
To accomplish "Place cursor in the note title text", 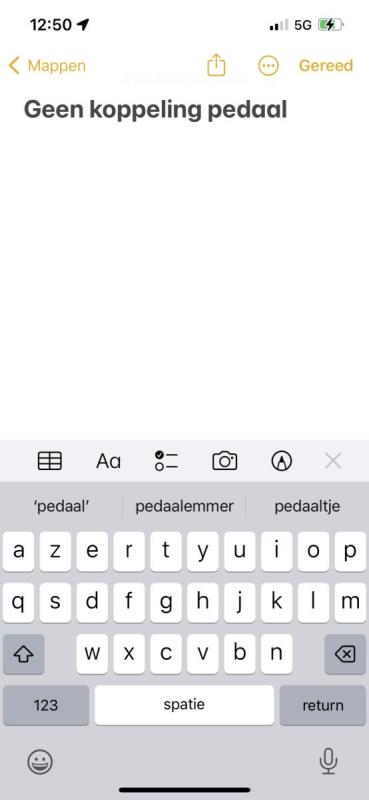I will [x=156, y=110].
